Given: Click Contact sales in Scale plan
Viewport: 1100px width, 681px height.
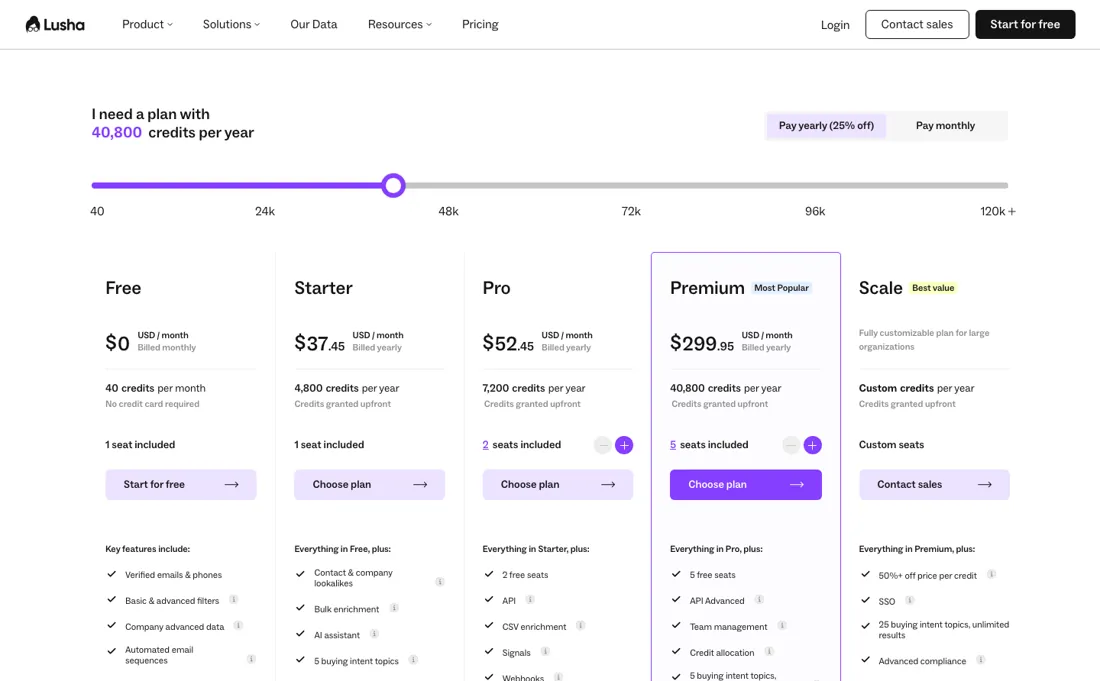Looking at the screenshot, I should (x=934, y=485).
